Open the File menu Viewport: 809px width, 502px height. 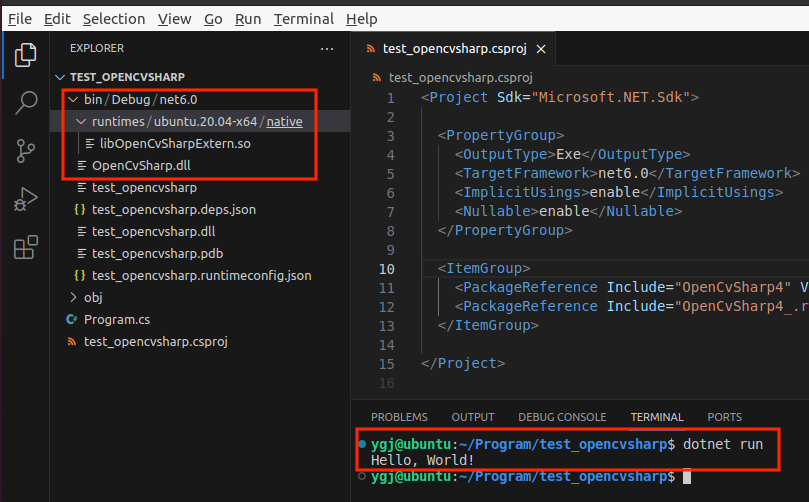tap(20, 19)
